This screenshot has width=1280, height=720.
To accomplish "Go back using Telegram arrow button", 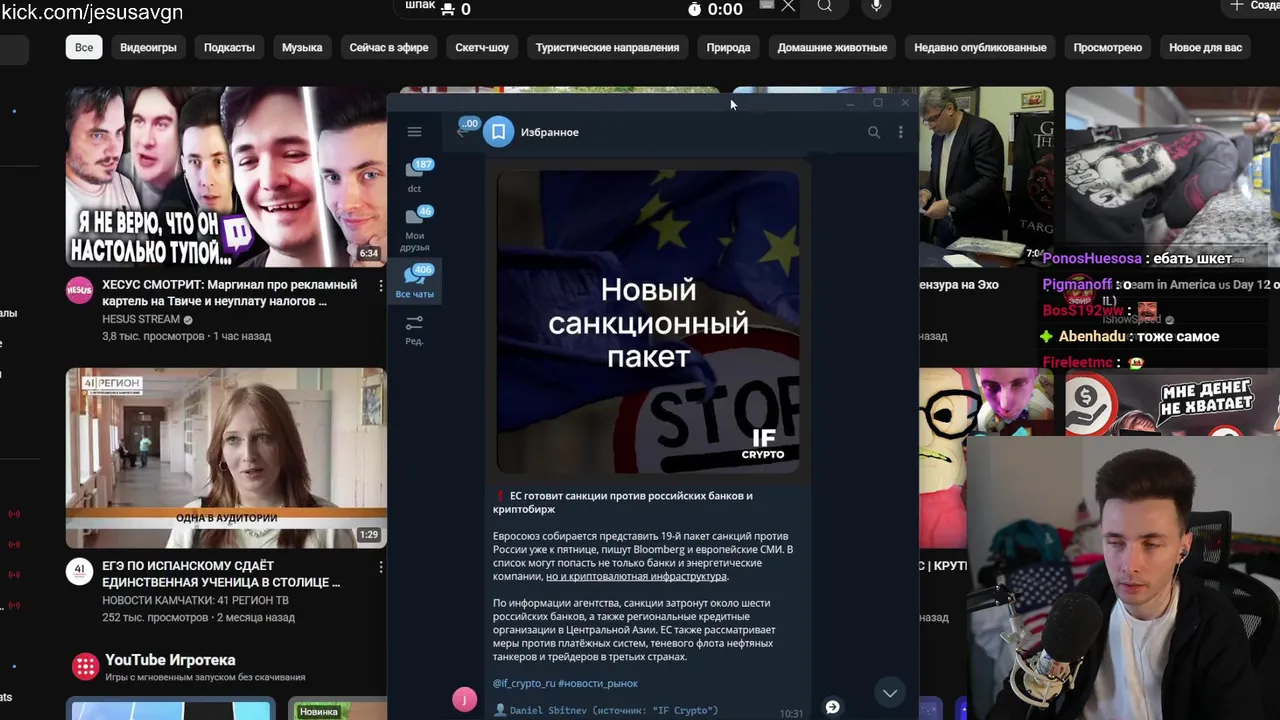I will click(x=463, y=131).
